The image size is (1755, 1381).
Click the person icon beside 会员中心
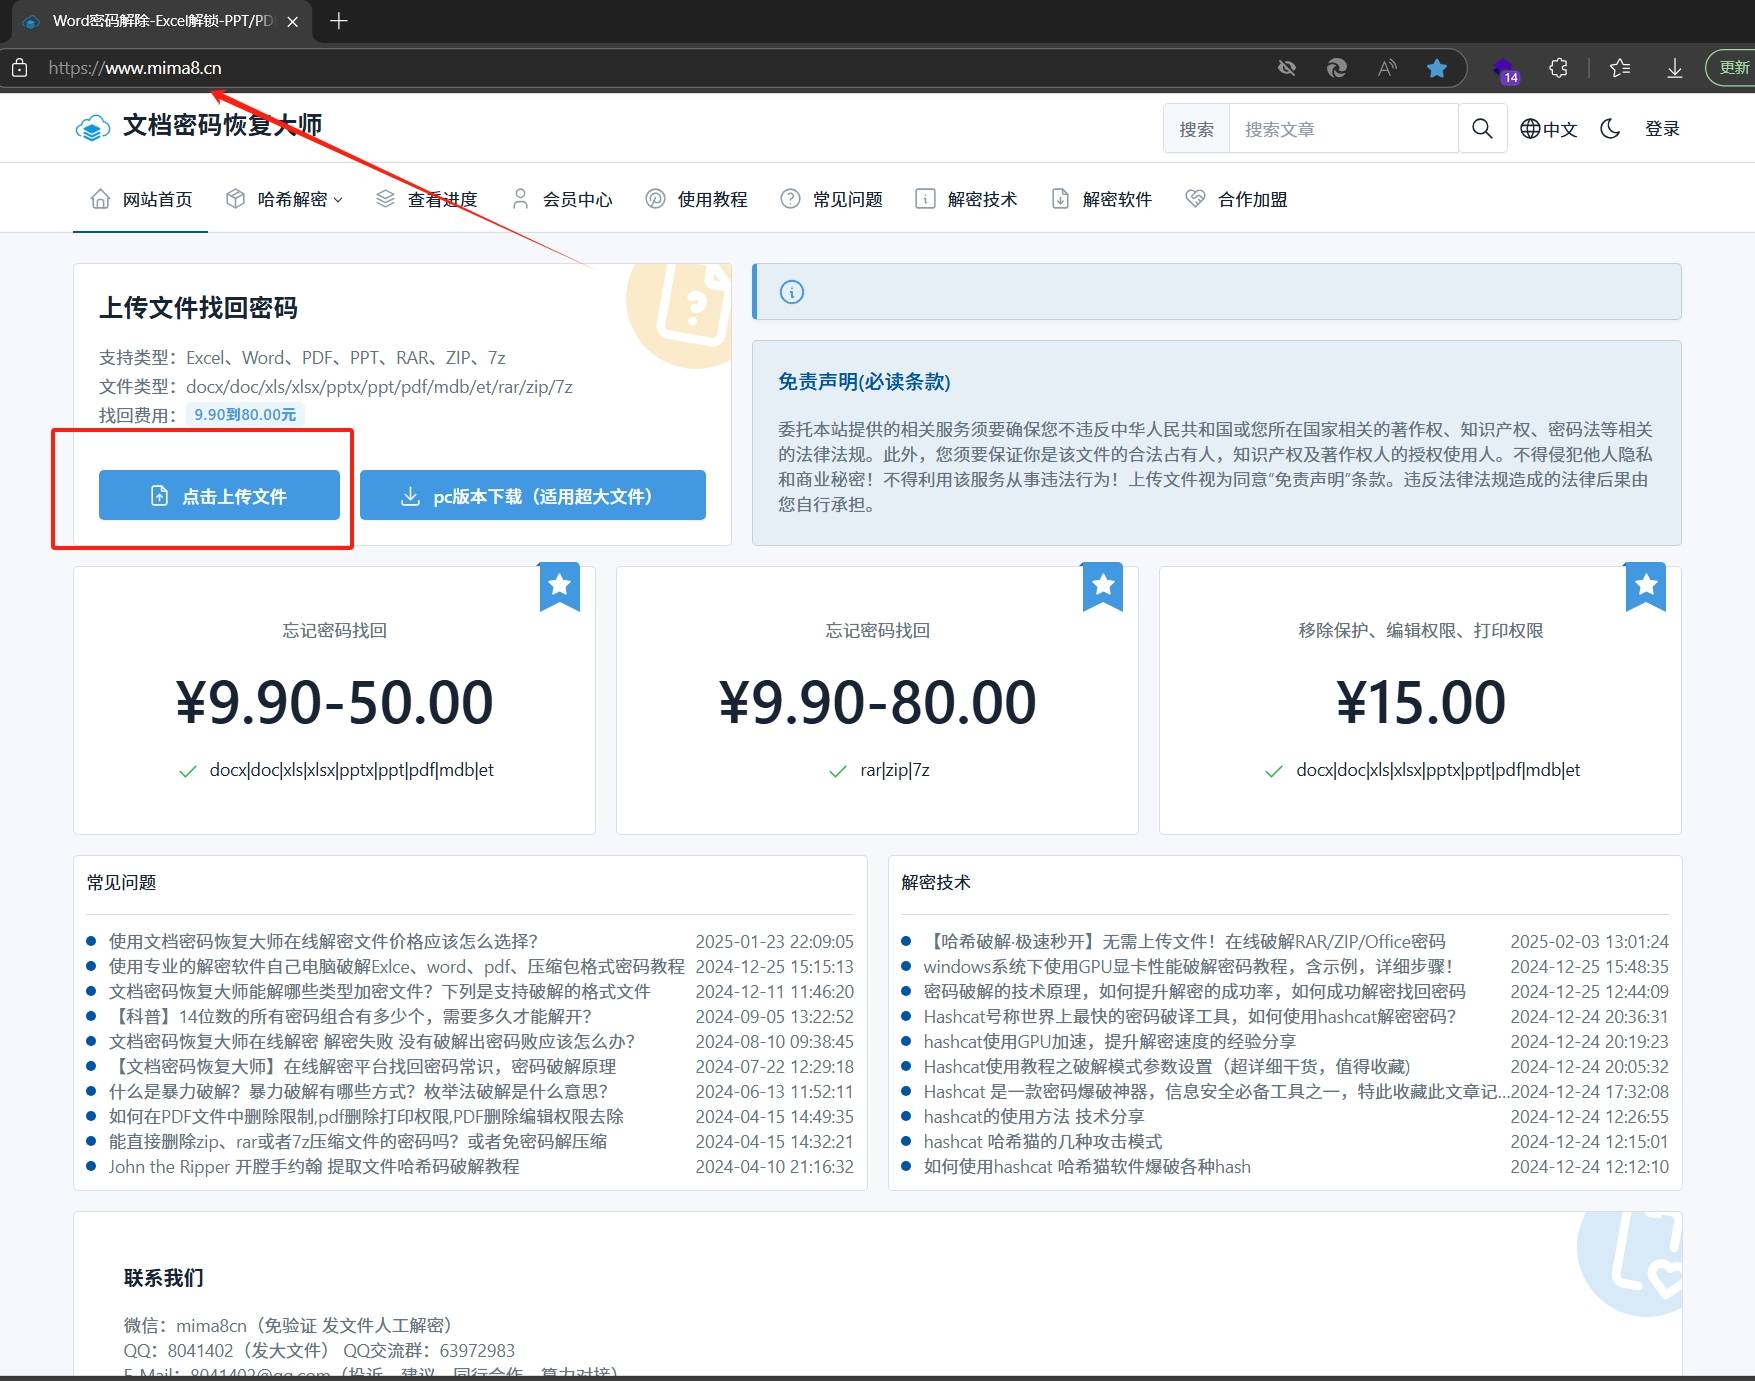pos(520,199)
